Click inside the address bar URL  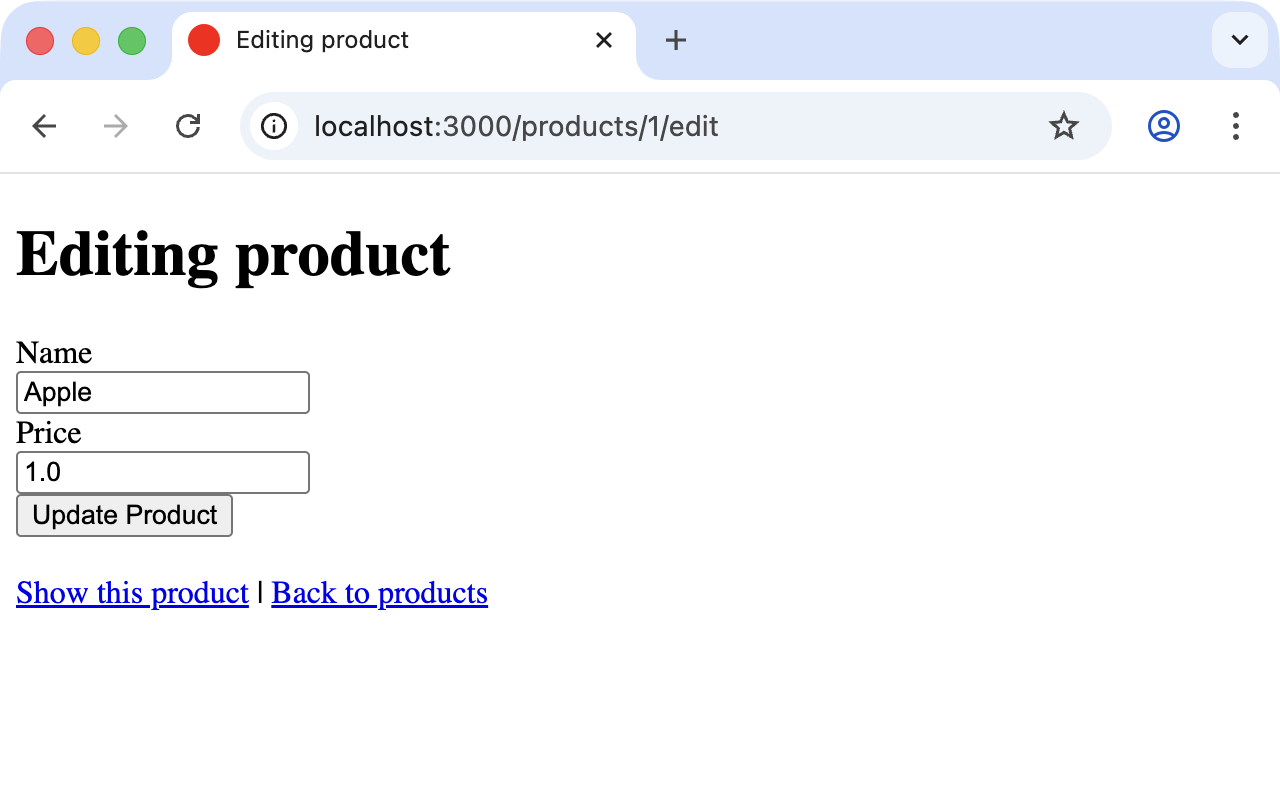516,126
